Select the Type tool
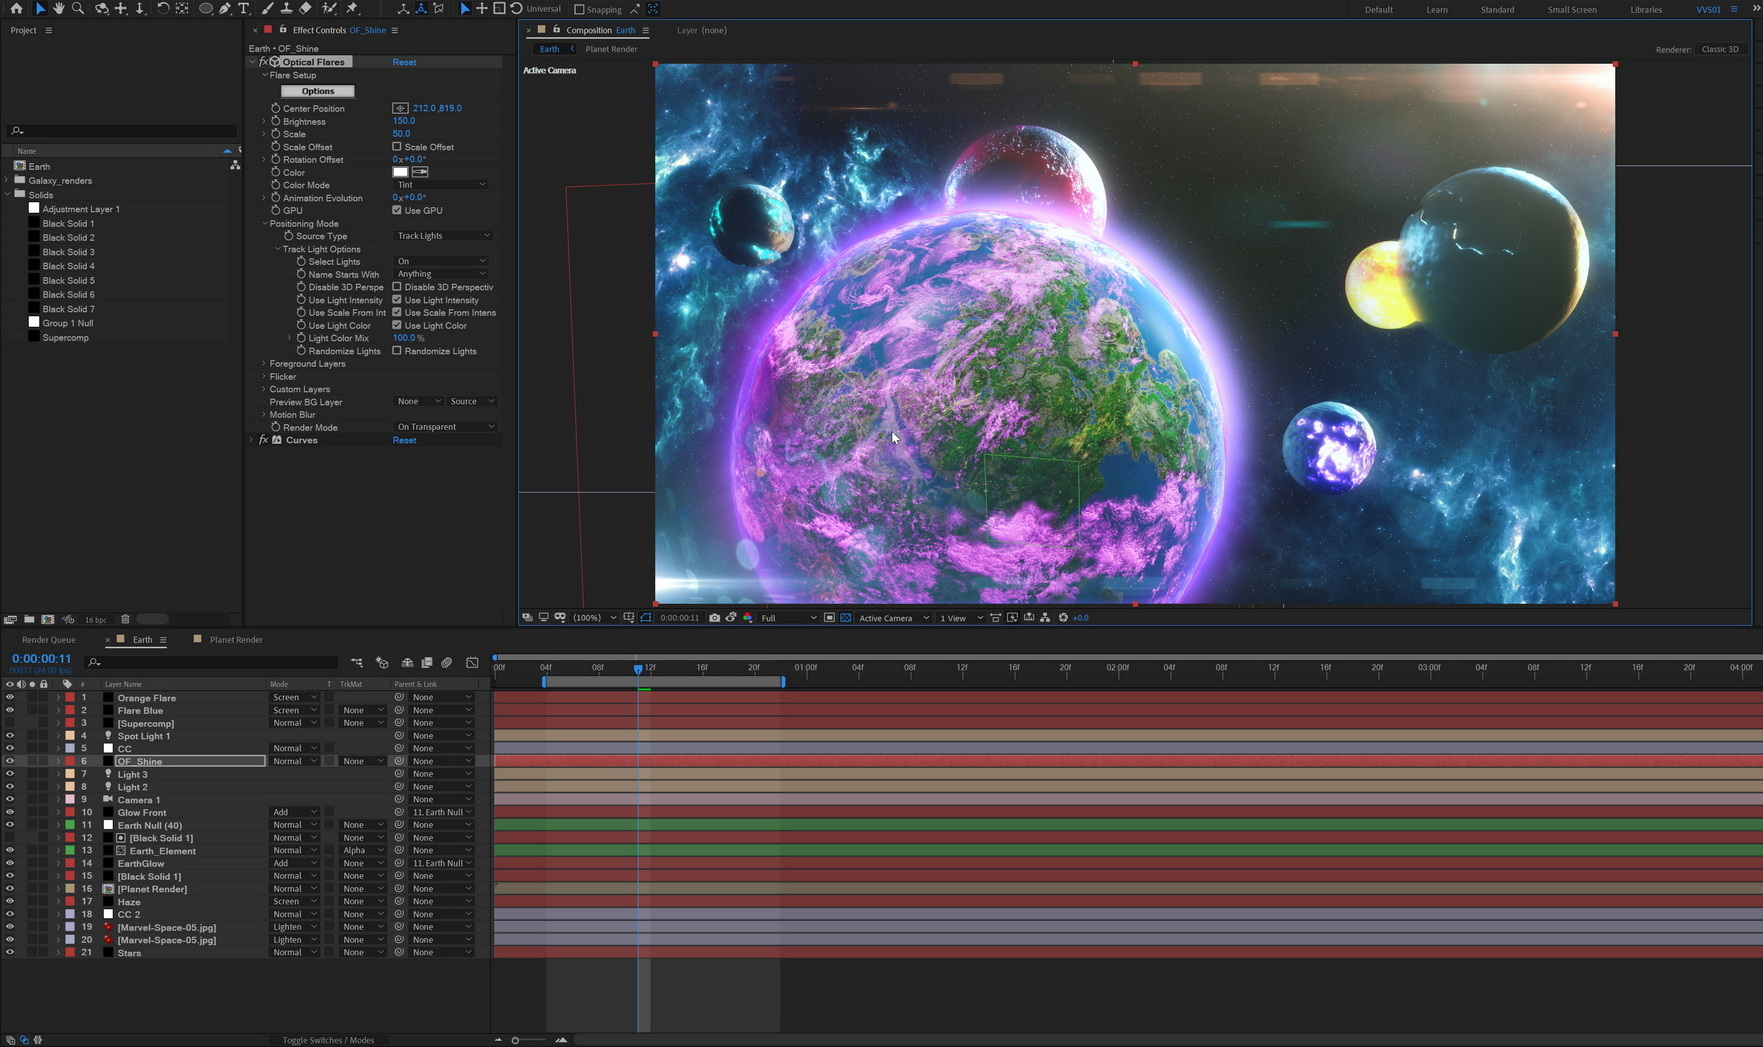Image resolution: width=1763 pixels, height=1047 pixels. 243,9
